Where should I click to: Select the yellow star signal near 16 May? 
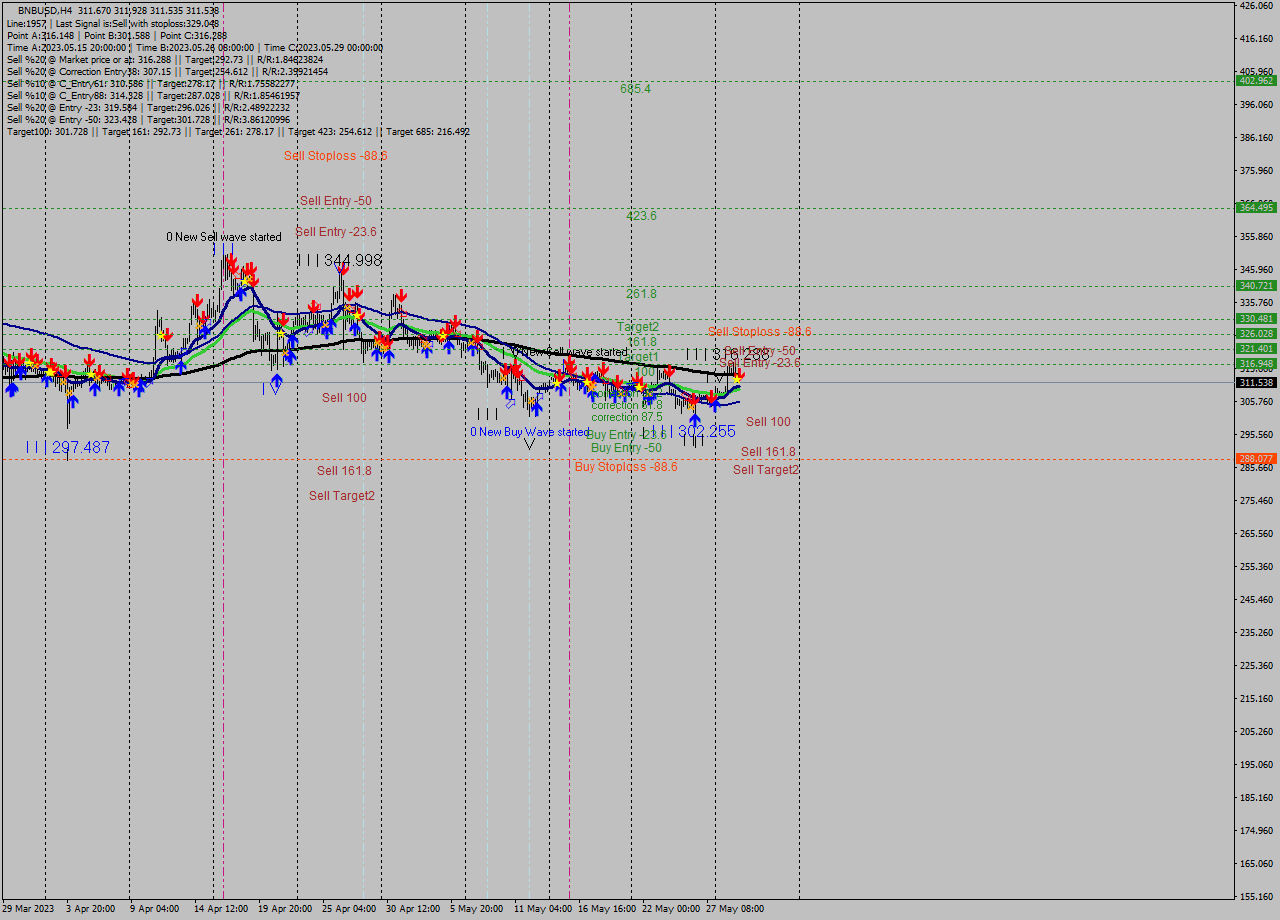pyautogui.click(x=587, y=382)
